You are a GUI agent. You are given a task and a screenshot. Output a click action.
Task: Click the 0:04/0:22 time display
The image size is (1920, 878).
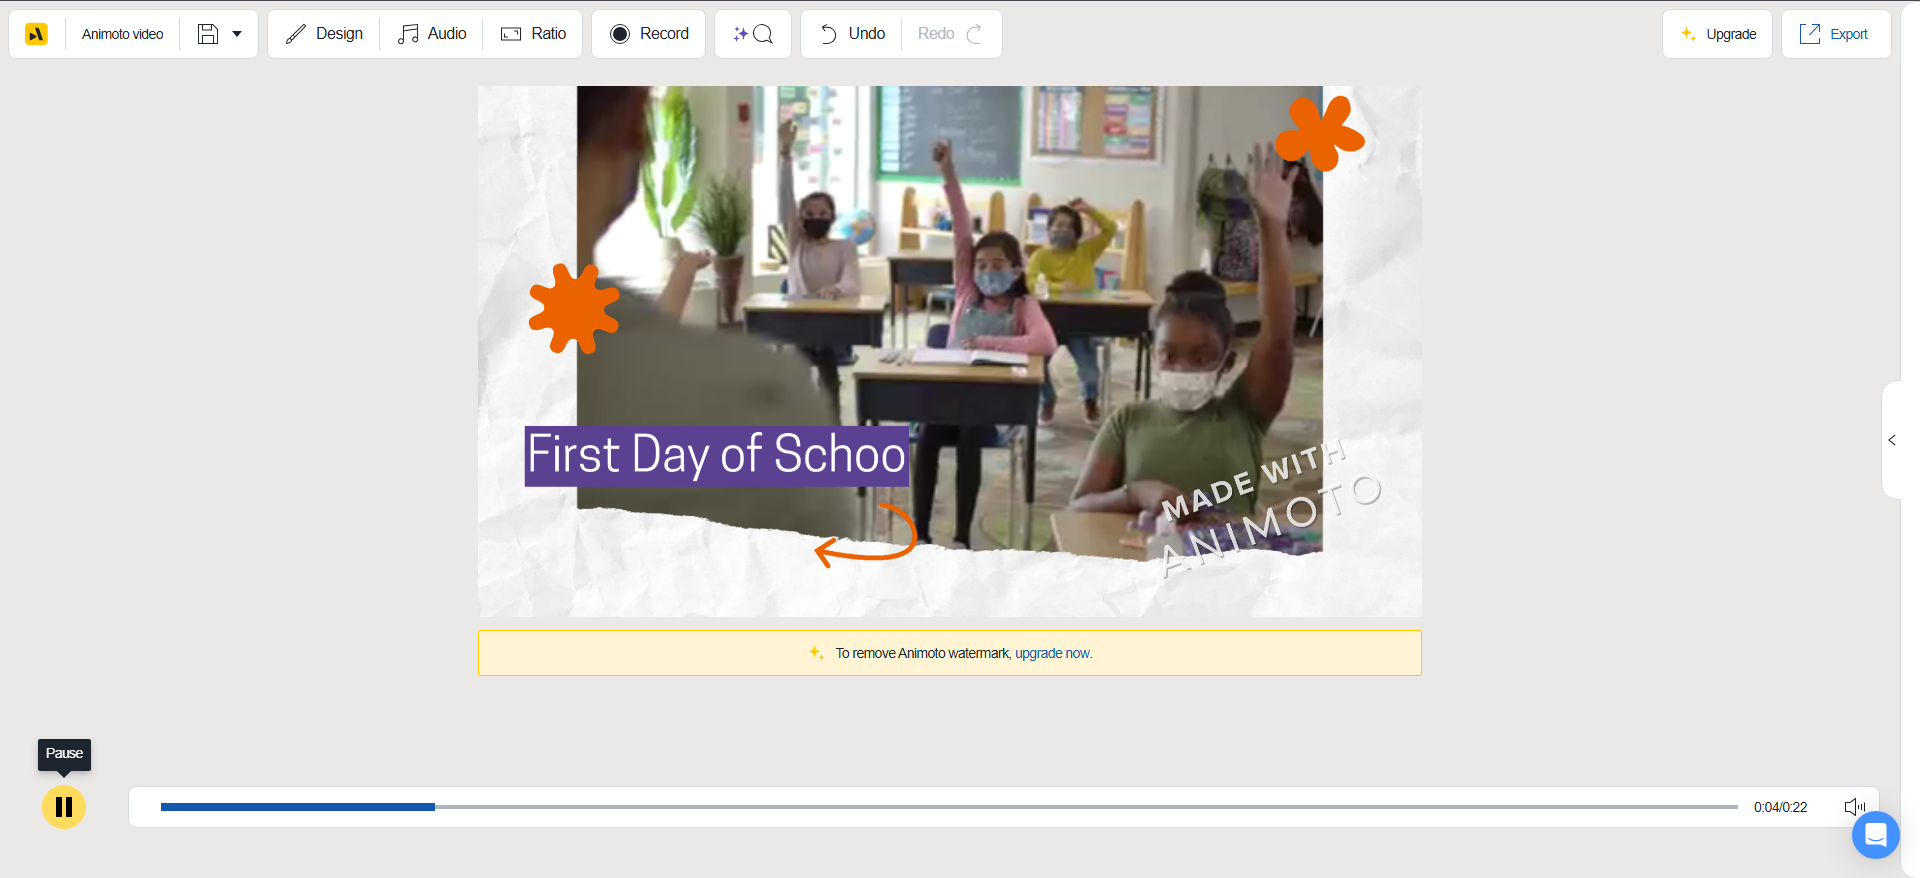1780,807
